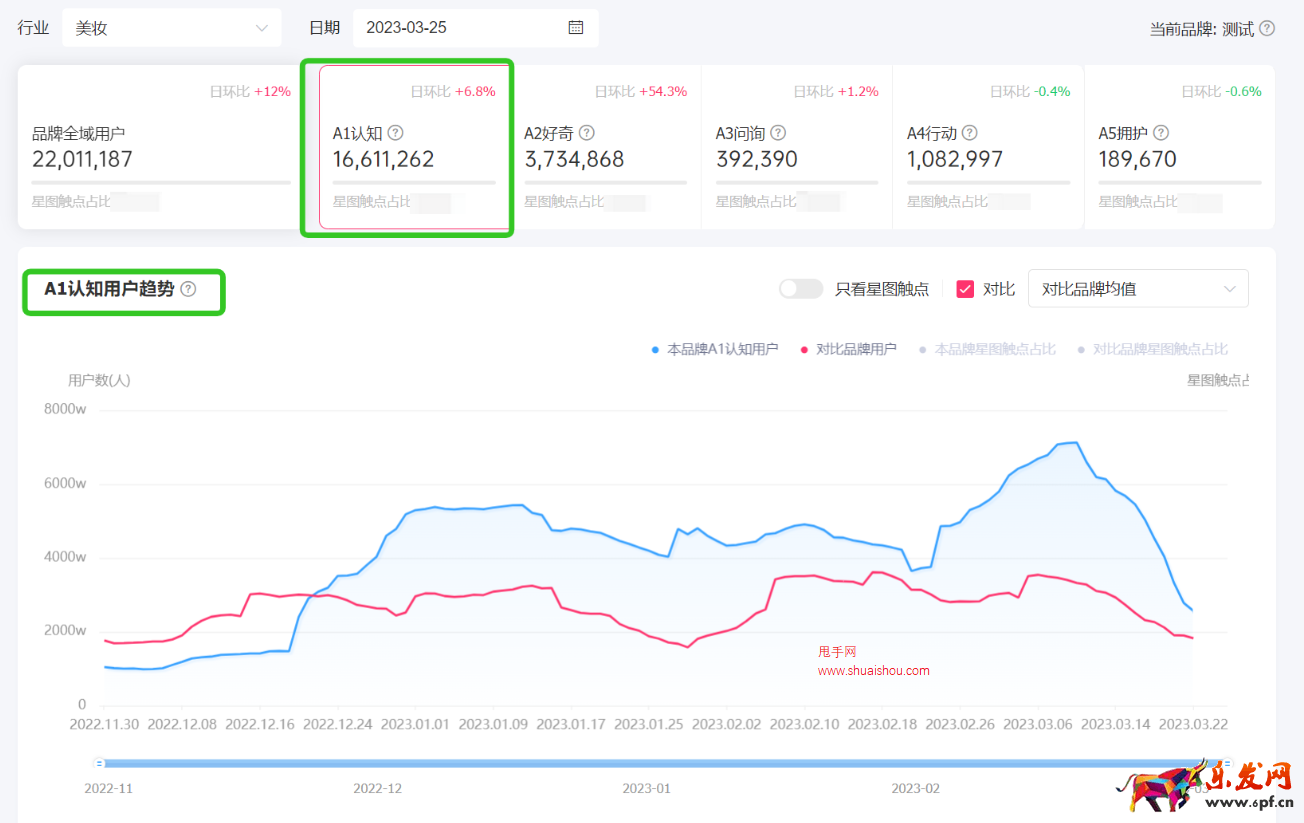Screen dimensions: 1304x823
Task: Open the calendar icon in date field
Action: point(576,28)
